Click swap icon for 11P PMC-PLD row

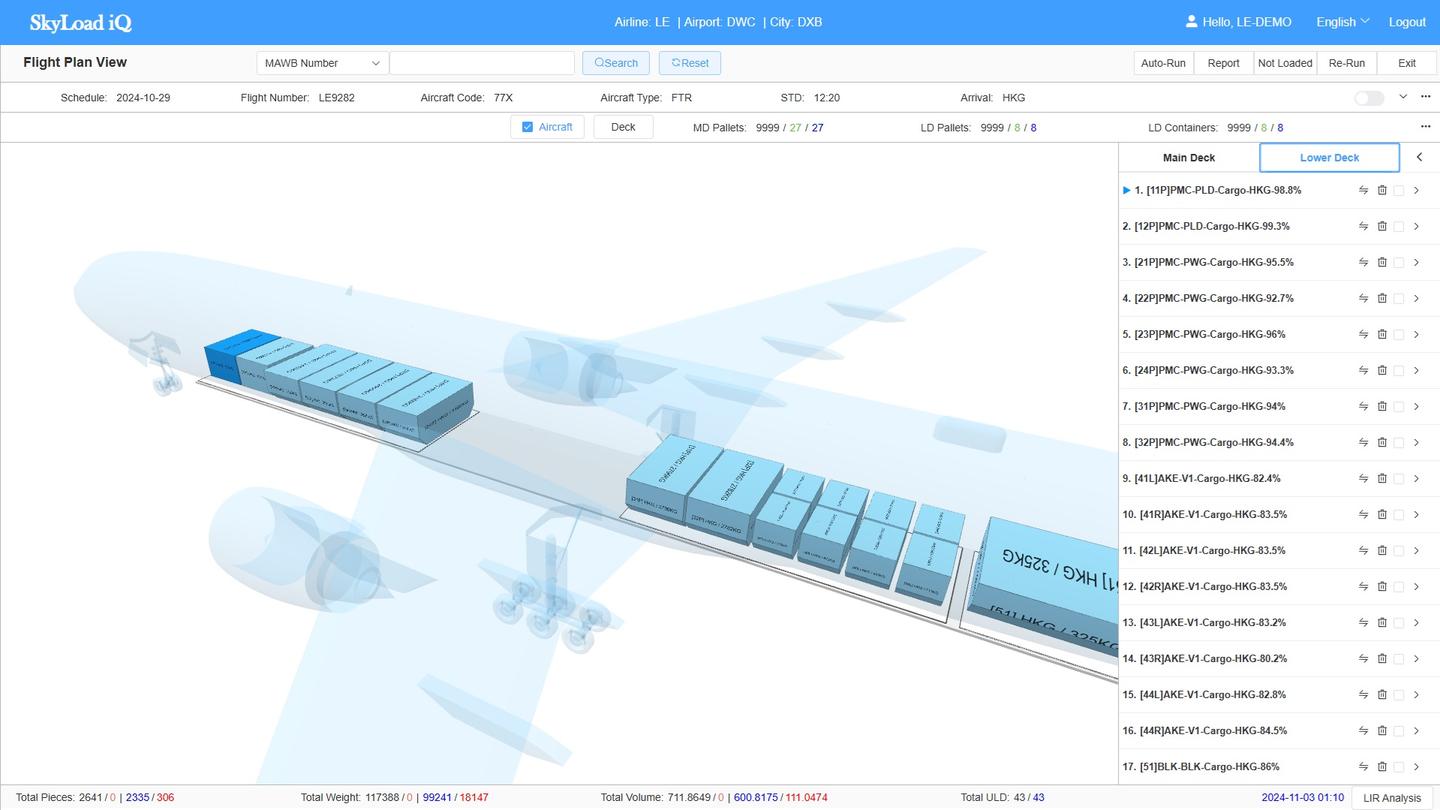[1363, 190]
